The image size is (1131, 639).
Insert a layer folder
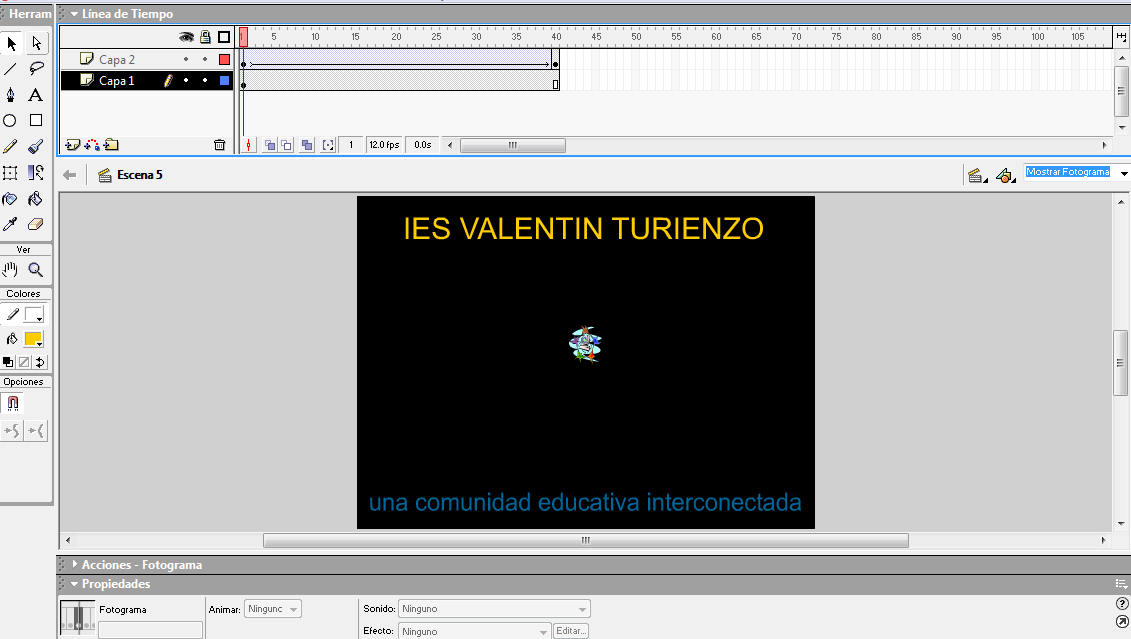pyautogui.click(x=111, y=145)
